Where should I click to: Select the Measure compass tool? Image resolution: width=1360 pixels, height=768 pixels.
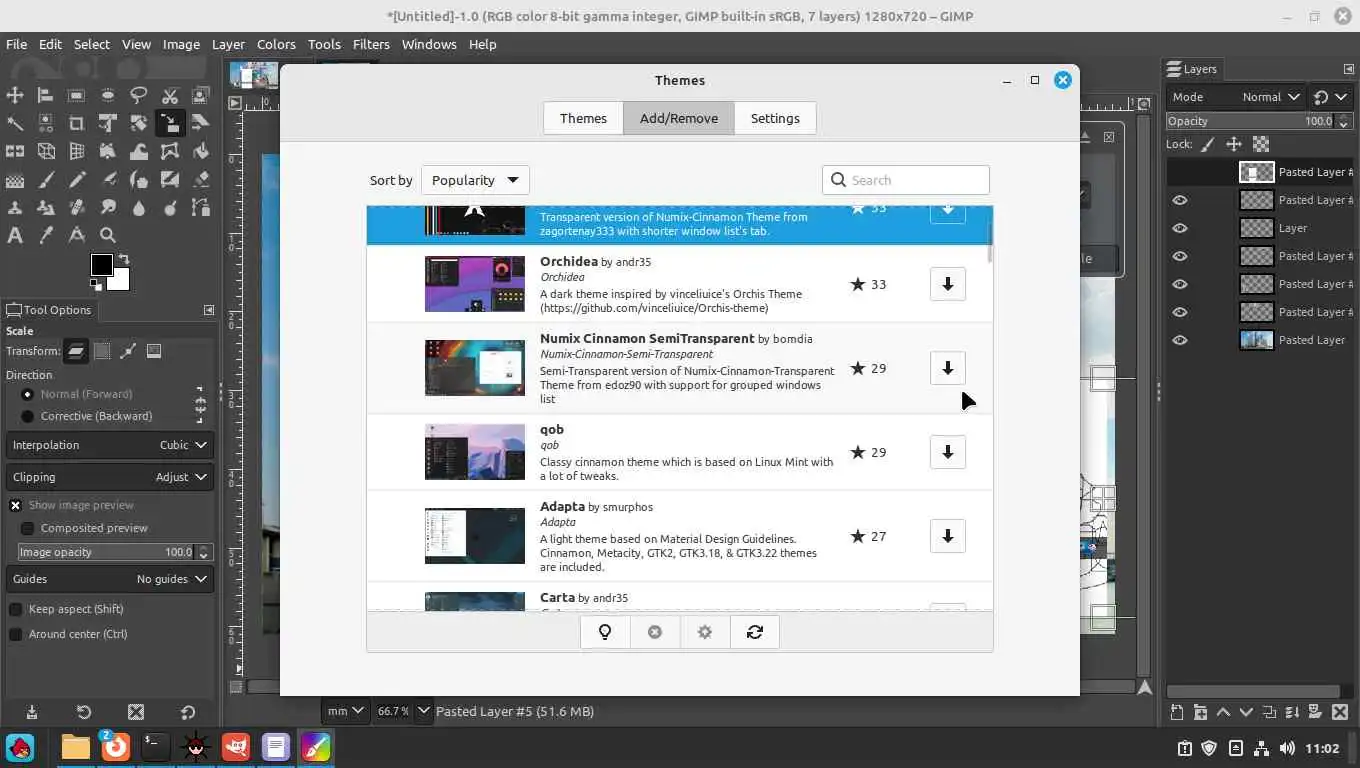(76, 236)
